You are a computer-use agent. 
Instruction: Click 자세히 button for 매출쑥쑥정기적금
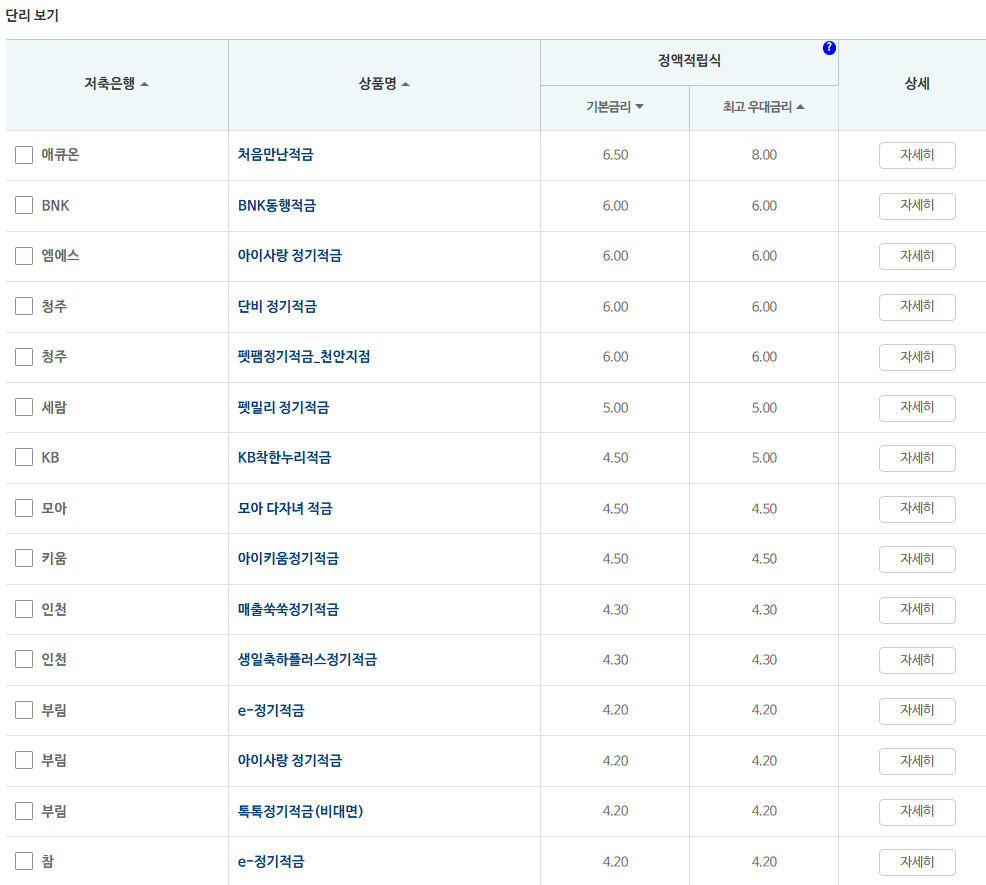(917, 609)
